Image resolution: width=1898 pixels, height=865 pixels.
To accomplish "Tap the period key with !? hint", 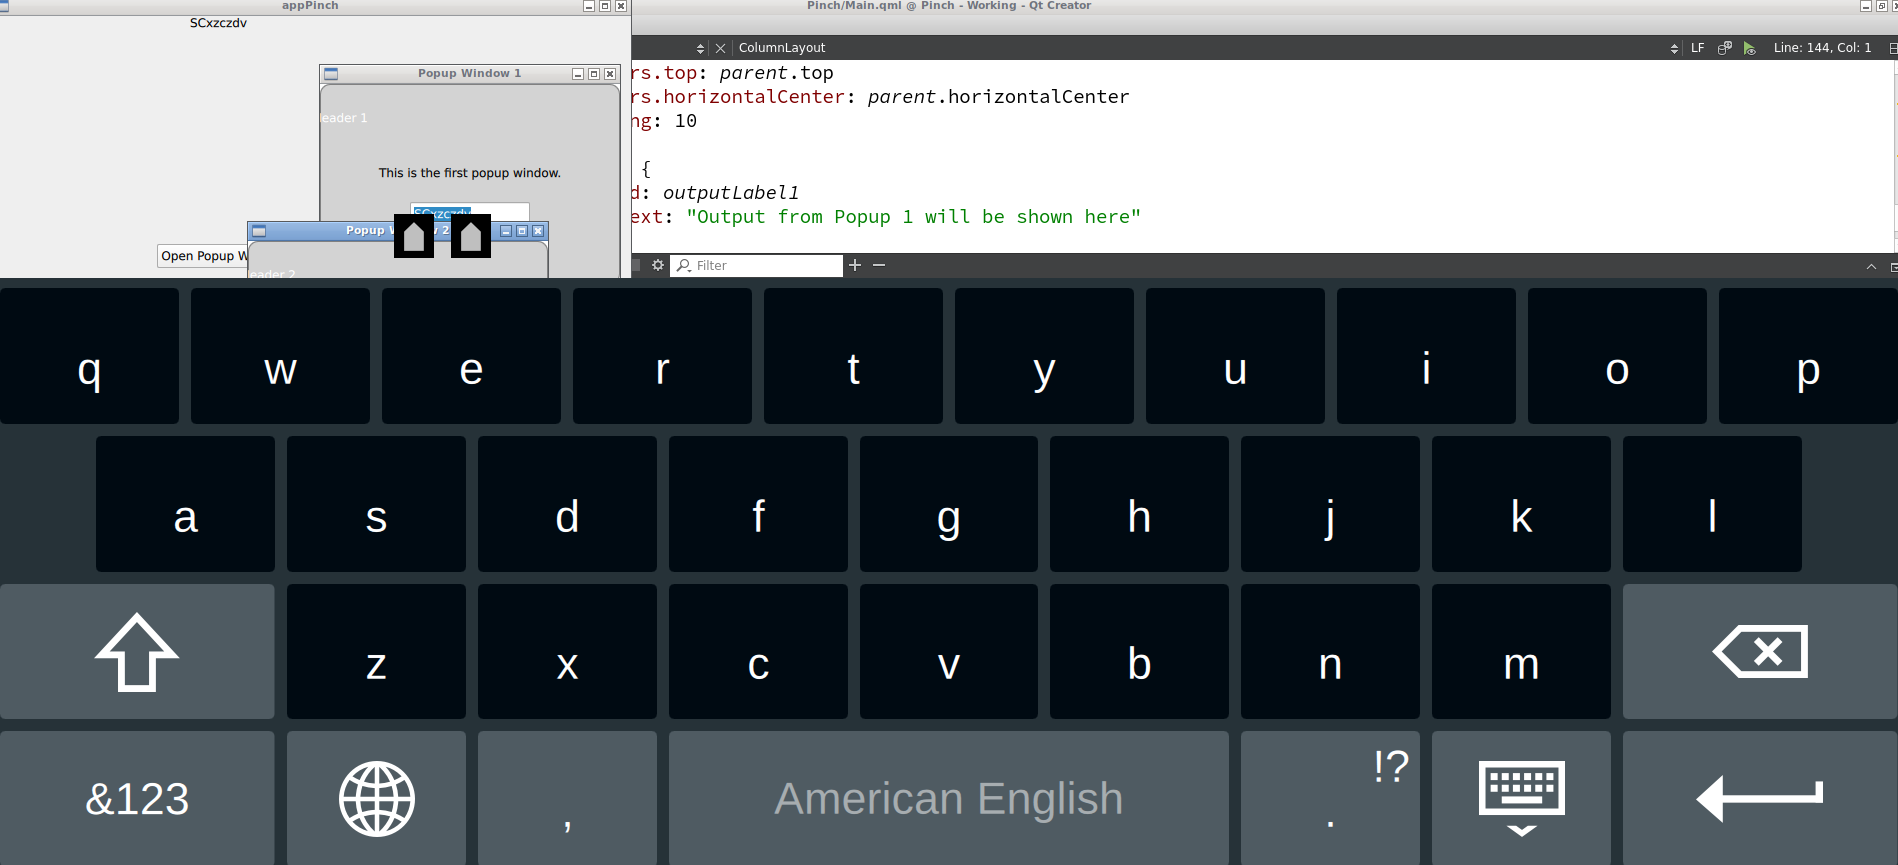I will [1330, 798].
